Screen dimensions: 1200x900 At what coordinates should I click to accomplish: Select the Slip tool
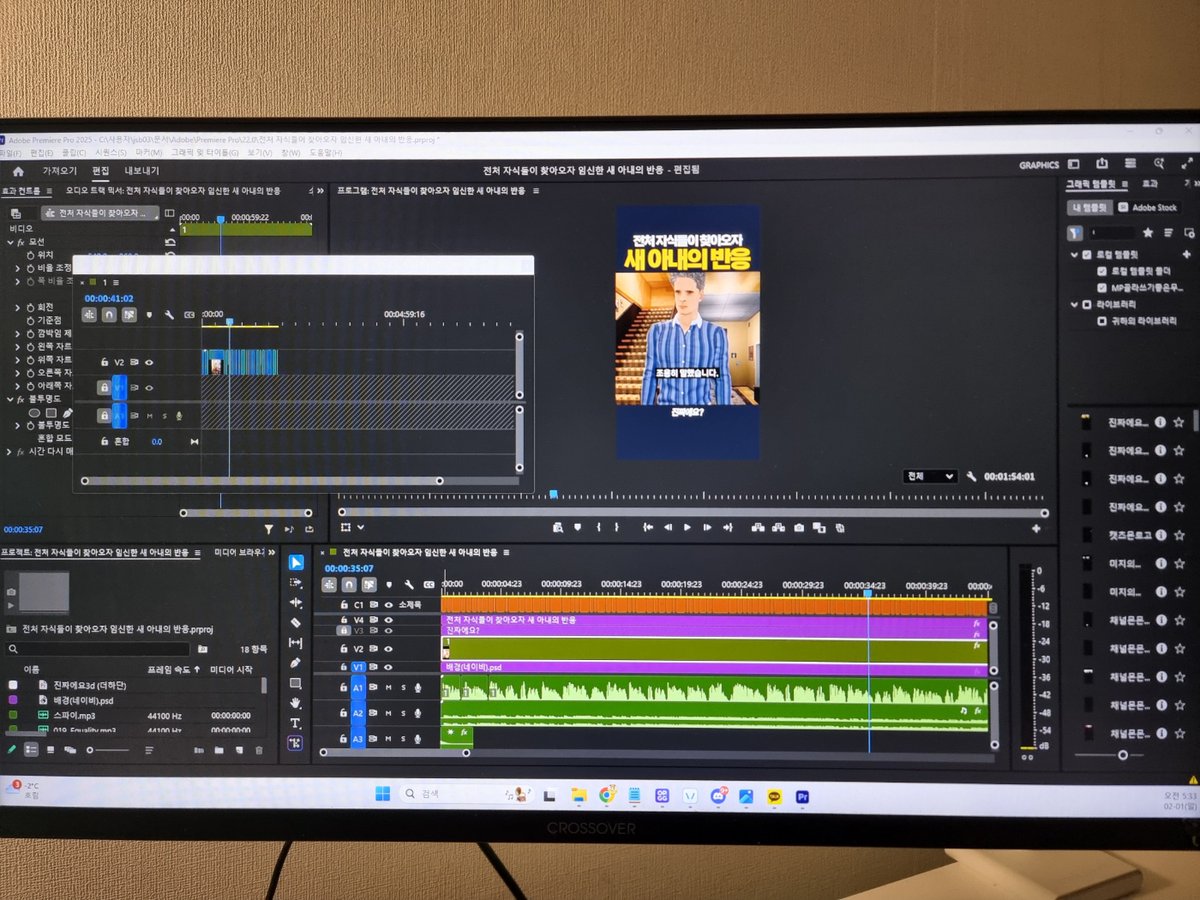[296, 642]
